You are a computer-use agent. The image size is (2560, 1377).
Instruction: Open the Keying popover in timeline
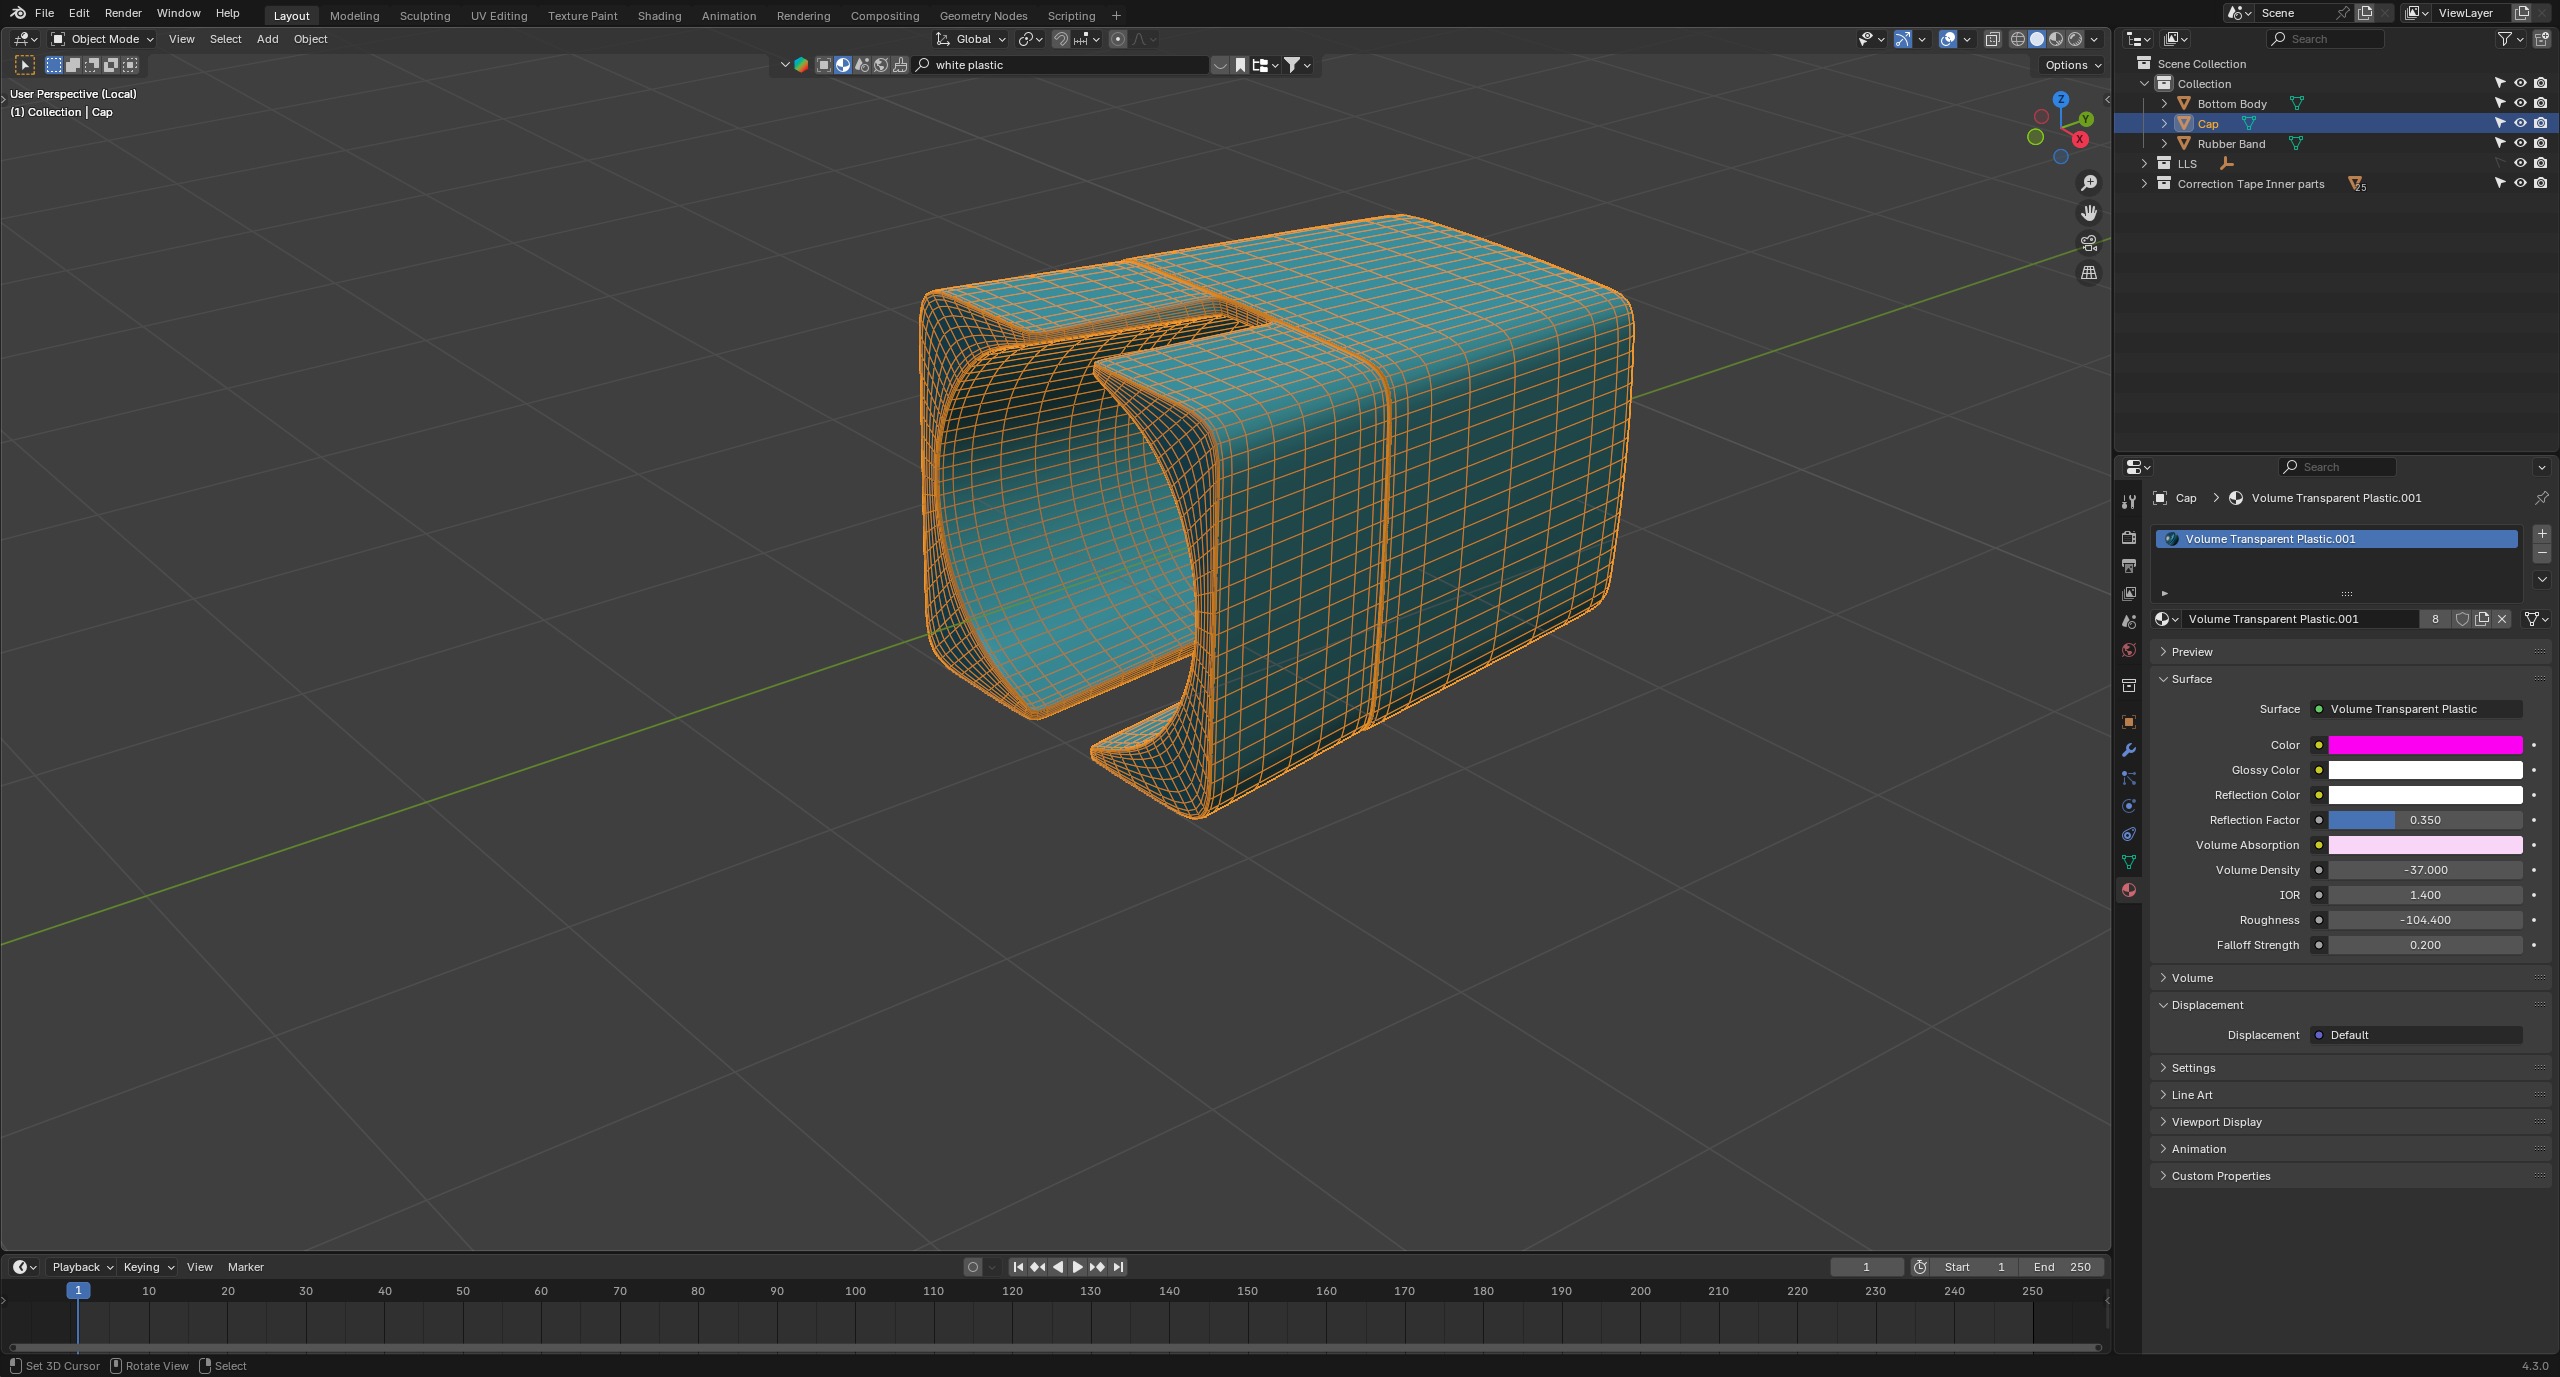tap(148, 1267)
